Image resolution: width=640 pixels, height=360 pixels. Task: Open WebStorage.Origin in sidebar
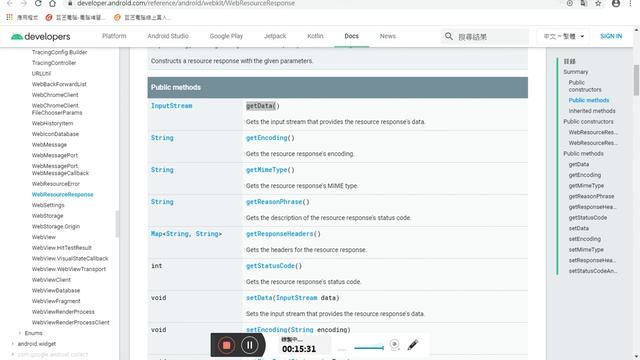[56, 226]
